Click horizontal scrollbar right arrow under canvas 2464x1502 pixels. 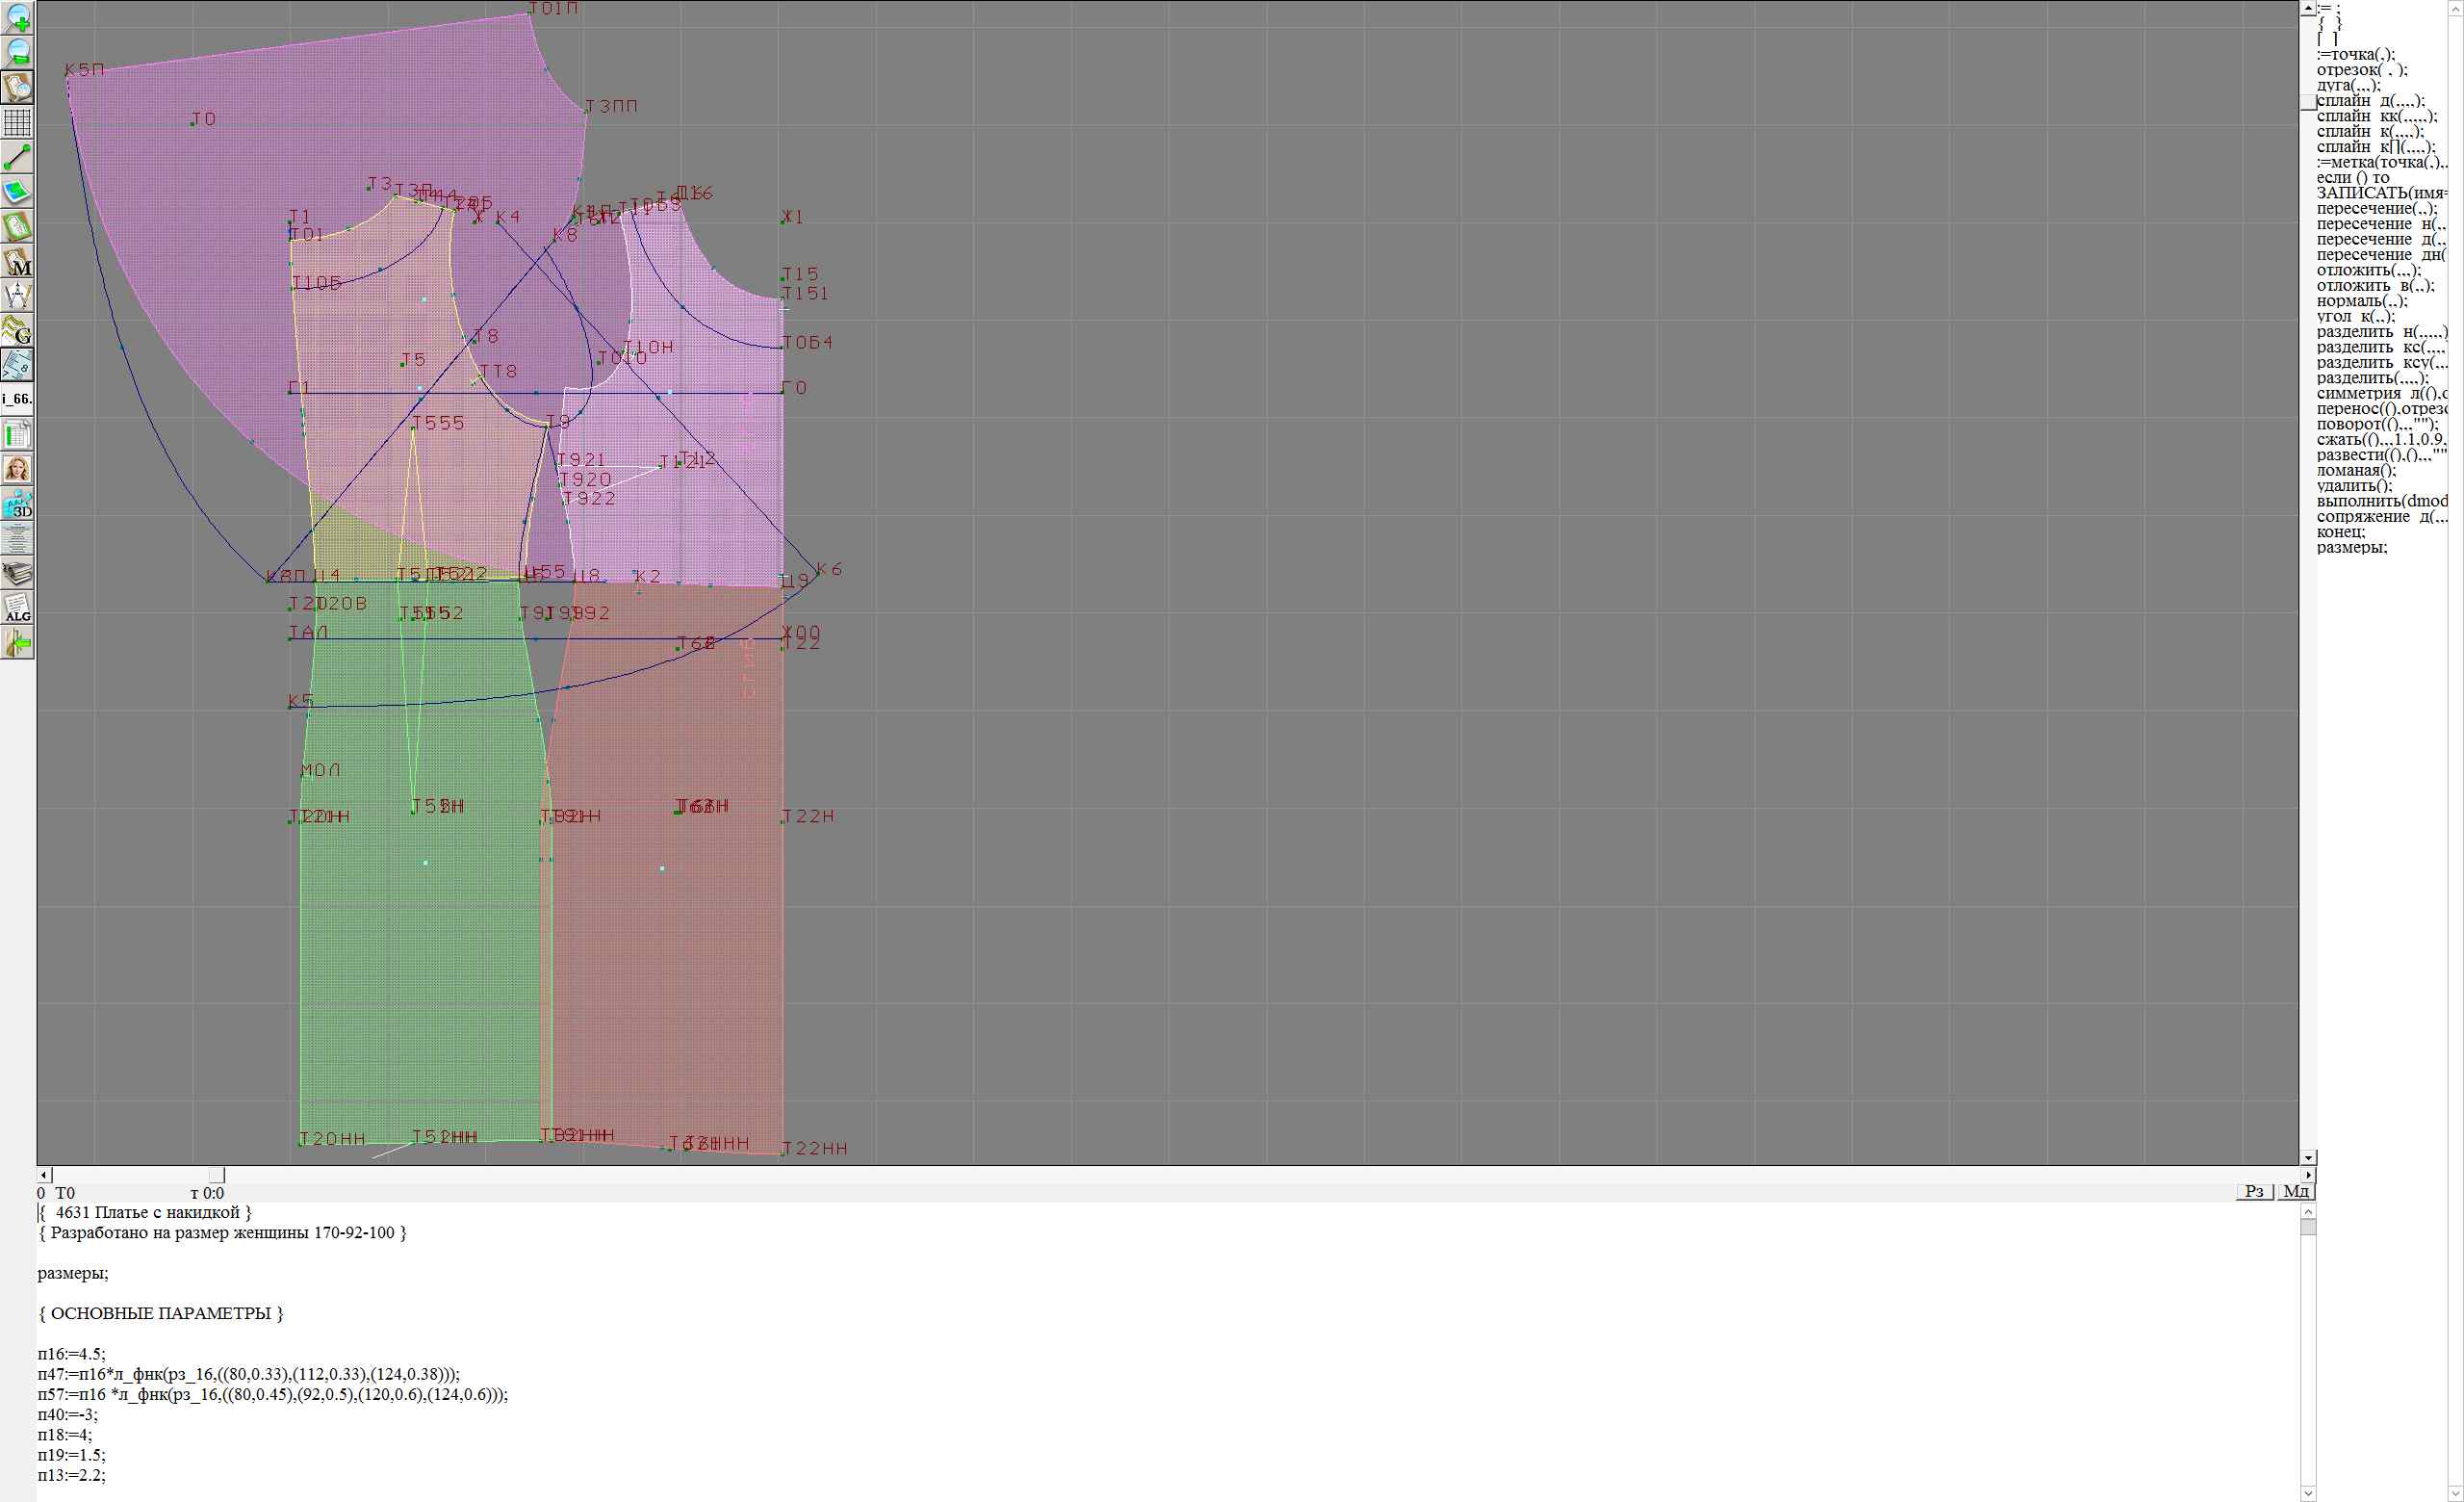[2308, 1175]
